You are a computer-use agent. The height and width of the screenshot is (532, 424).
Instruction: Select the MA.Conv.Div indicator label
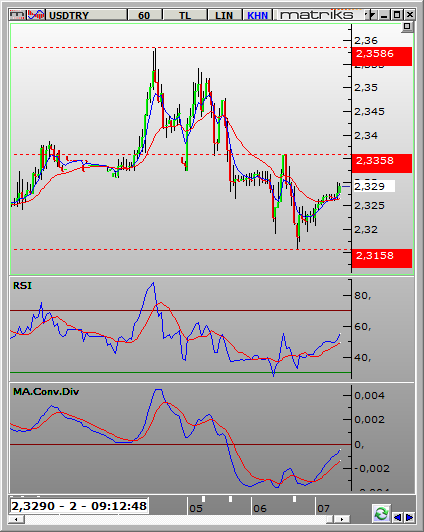(x=46, y=392)
